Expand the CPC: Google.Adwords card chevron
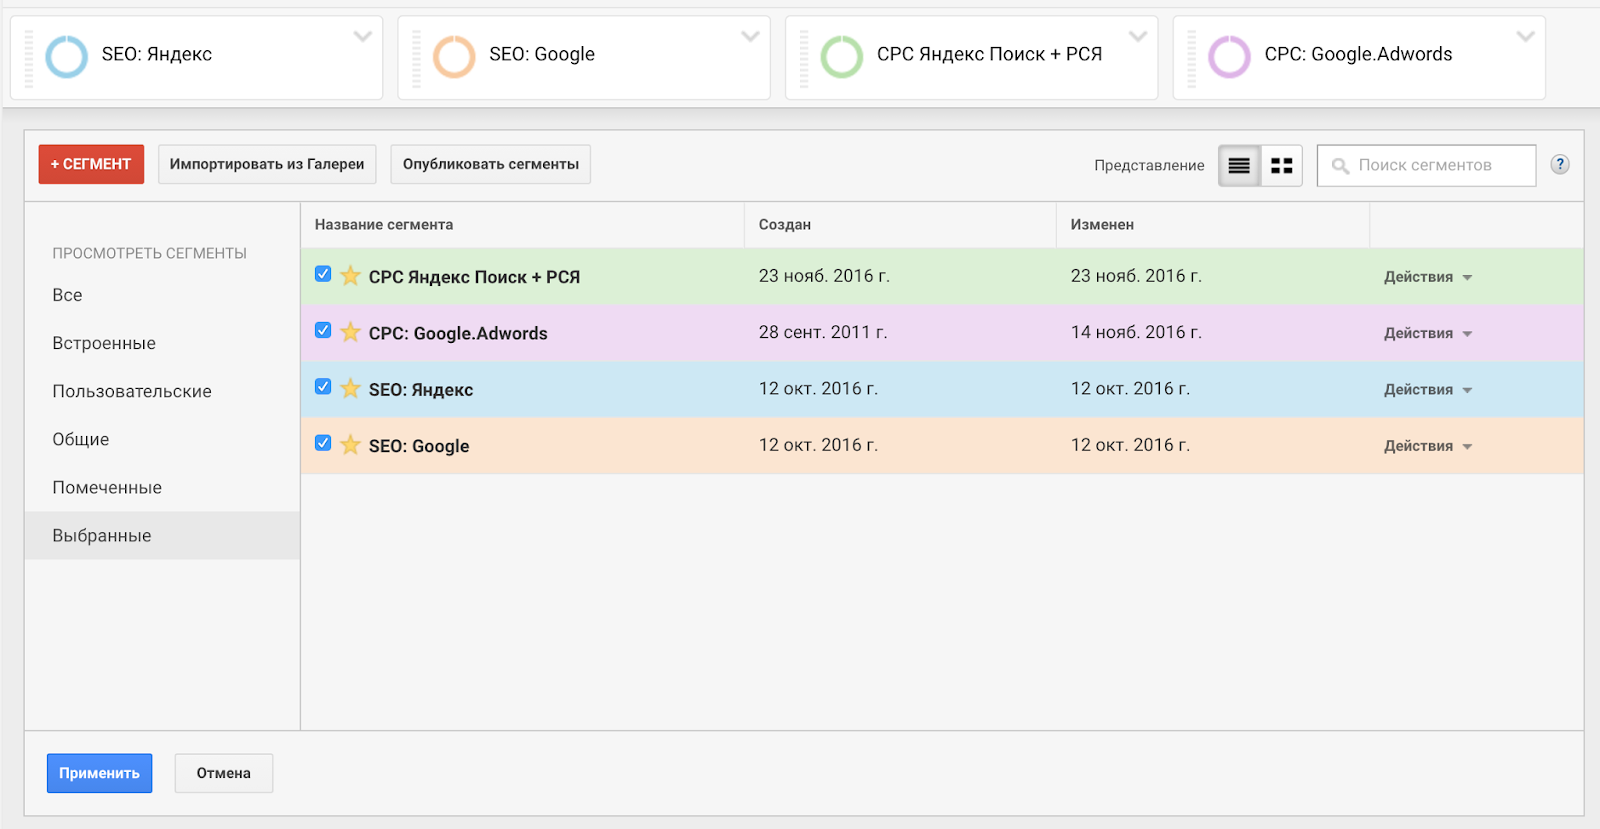This screenshot has width=1600, height=829. click(x=1525, y=37)
